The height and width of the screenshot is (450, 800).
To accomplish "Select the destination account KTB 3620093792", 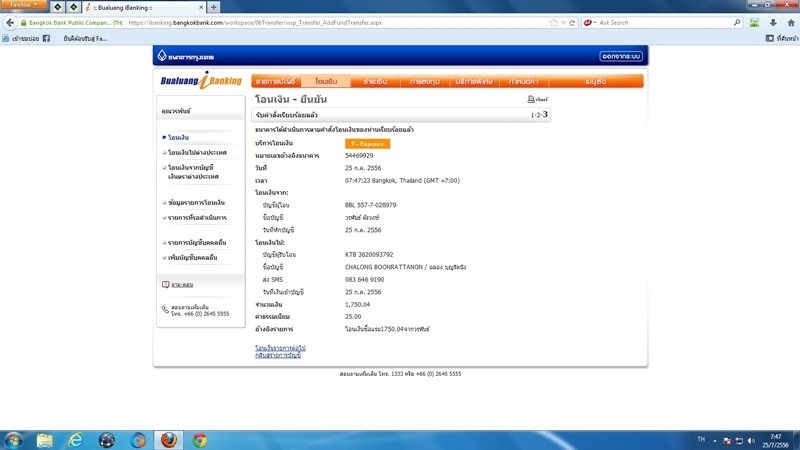I will pyautogui.click(x=369, y=255).
